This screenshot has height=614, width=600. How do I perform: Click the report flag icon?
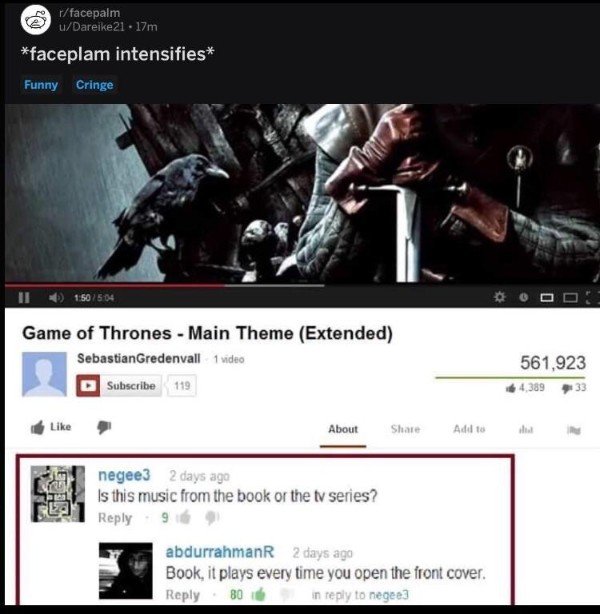point(574,430)
